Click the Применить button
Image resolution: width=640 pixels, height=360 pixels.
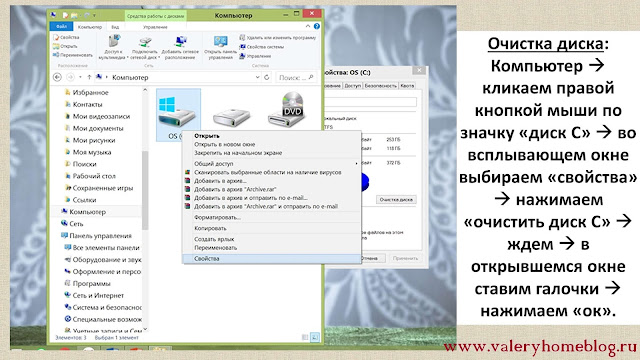405,258
